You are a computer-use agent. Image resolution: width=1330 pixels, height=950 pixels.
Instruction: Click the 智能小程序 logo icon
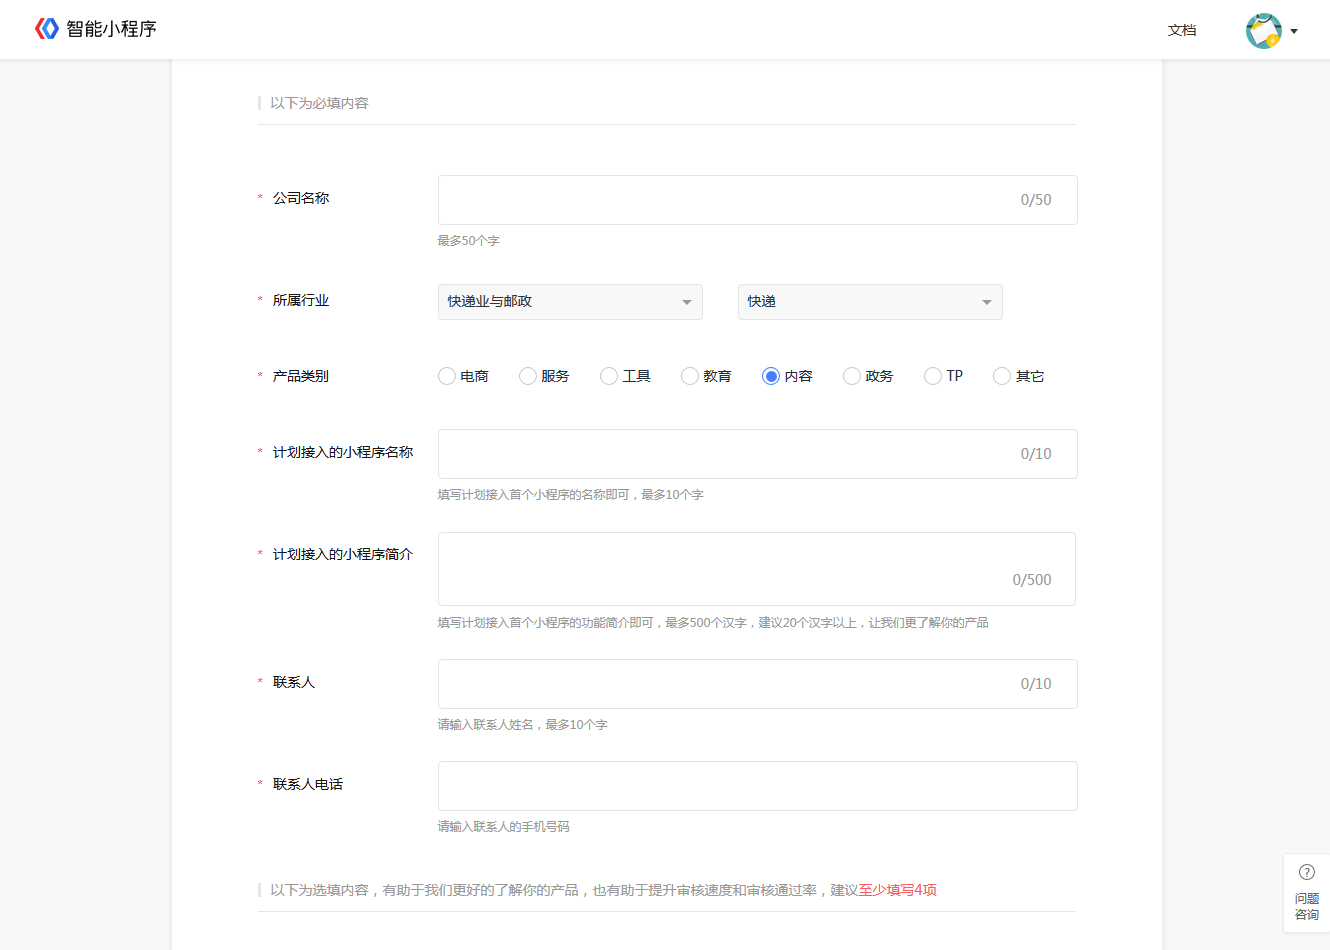[x=47, y=29]
